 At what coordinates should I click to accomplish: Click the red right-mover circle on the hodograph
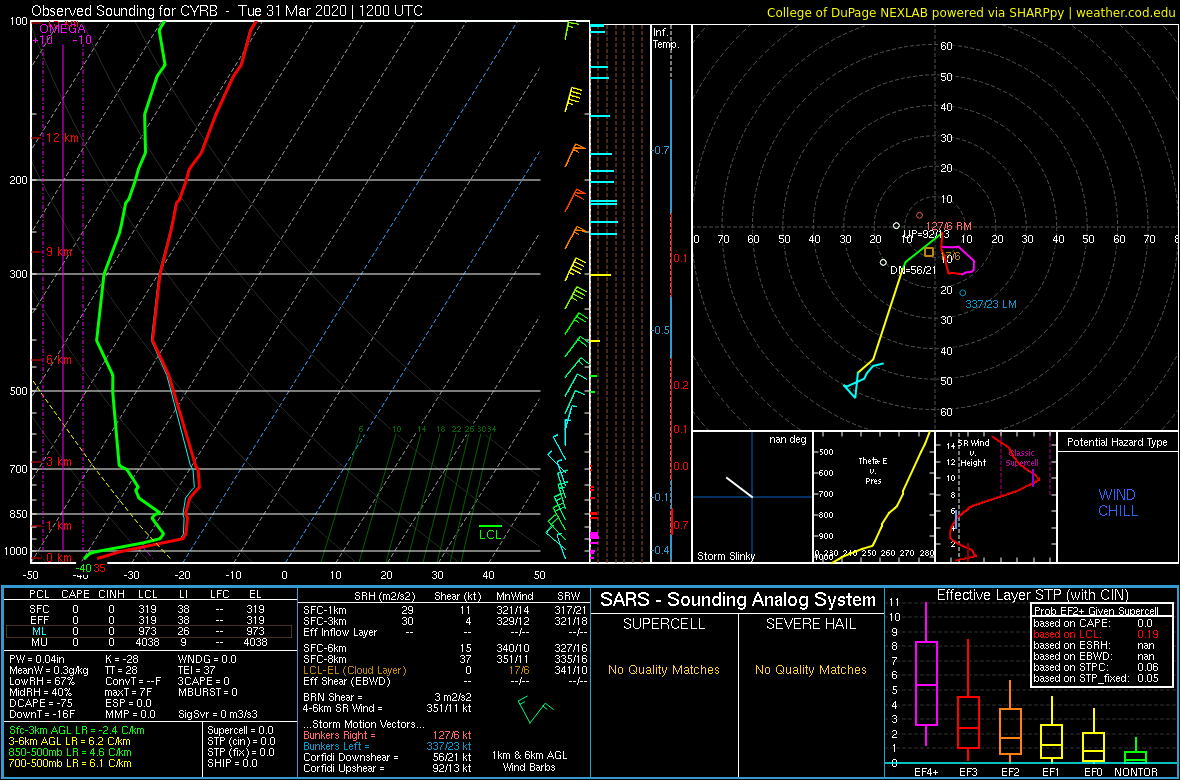[920, 215]
